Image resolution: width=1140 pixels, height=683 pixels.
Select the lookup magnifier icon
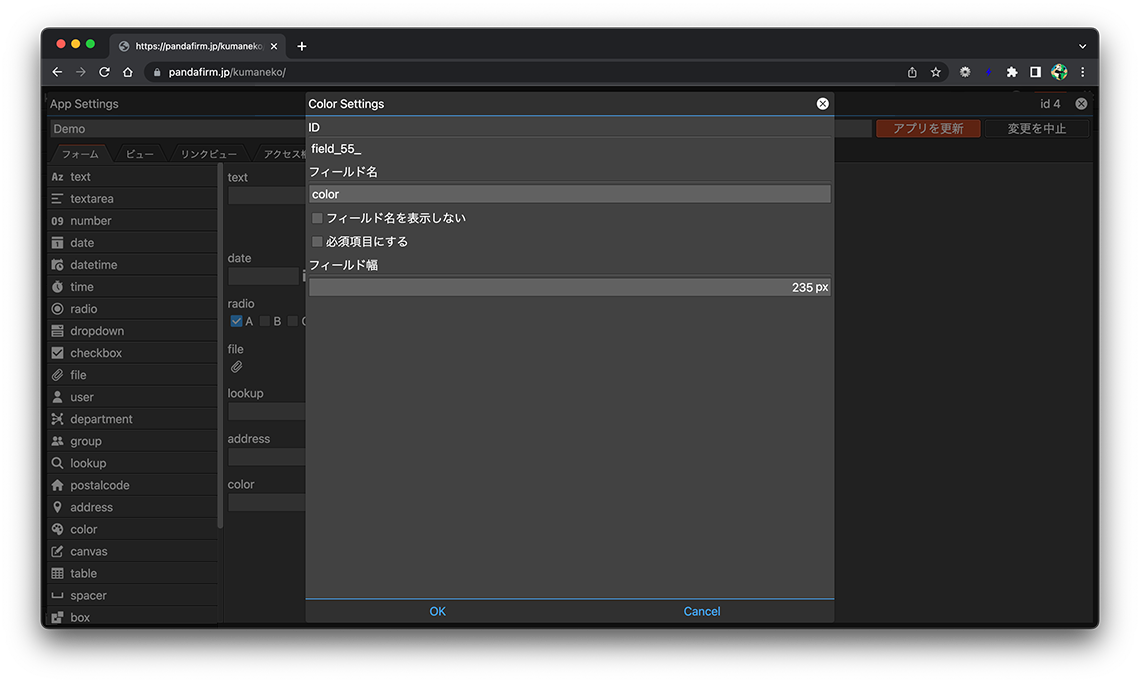click(58, 463)
